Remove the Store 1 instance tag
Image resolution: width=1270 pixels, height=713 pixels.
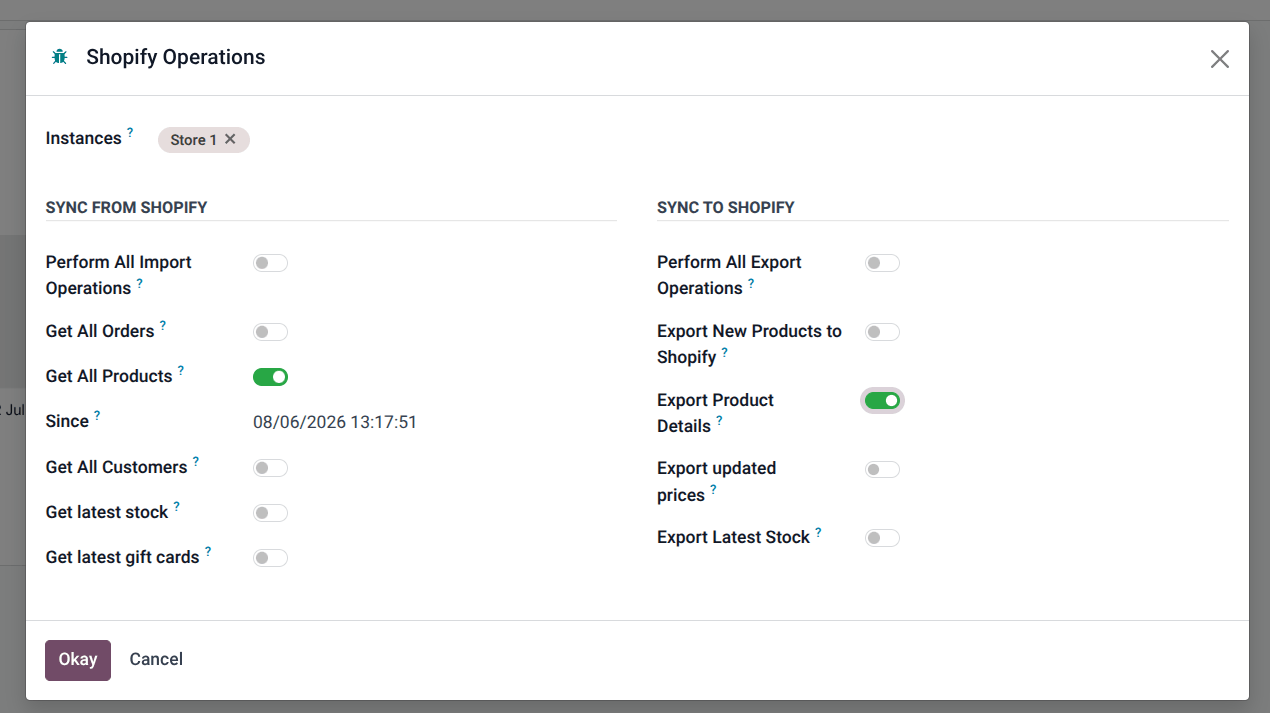coord(230,139)
